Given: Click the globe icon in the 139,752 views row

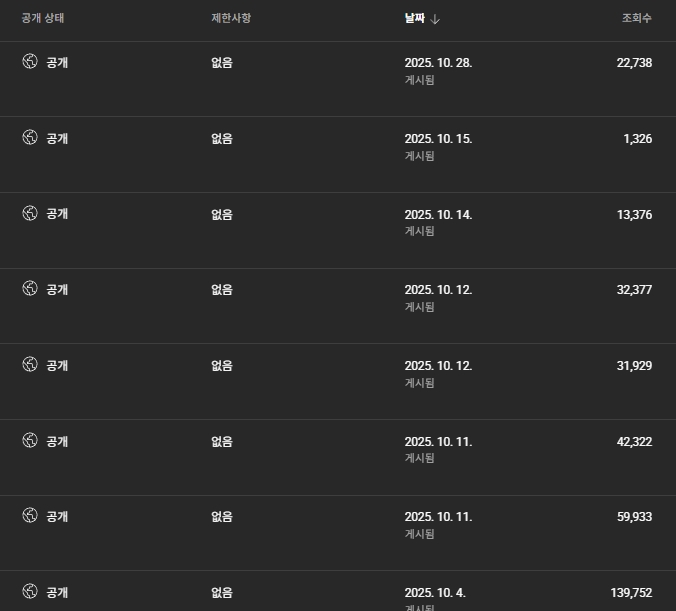Looking at the screenshot, I should click(x=30, y=592).
